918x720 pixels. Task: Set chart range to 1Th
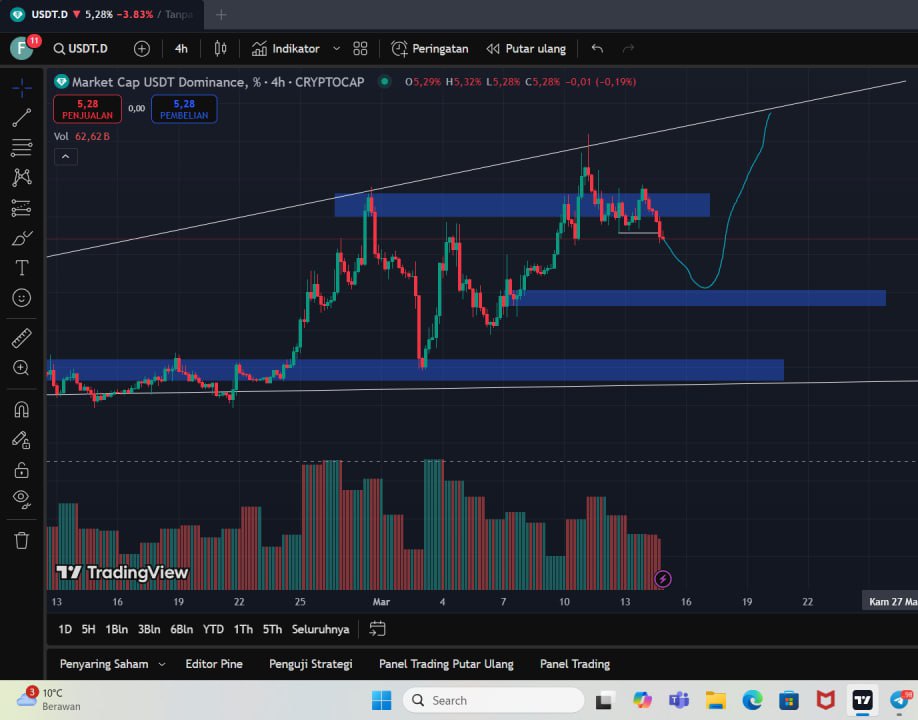tap(243, 629)
